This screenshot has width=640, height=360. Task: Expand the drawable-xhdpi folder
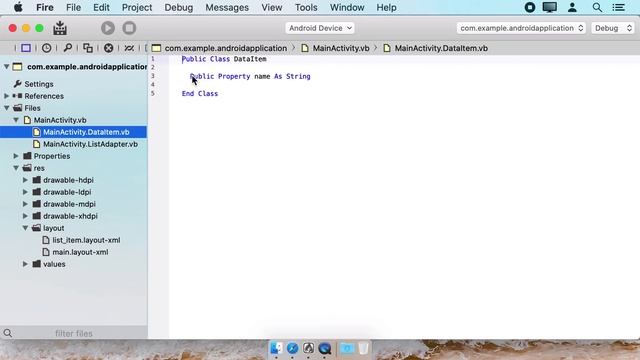pos(25,216)
